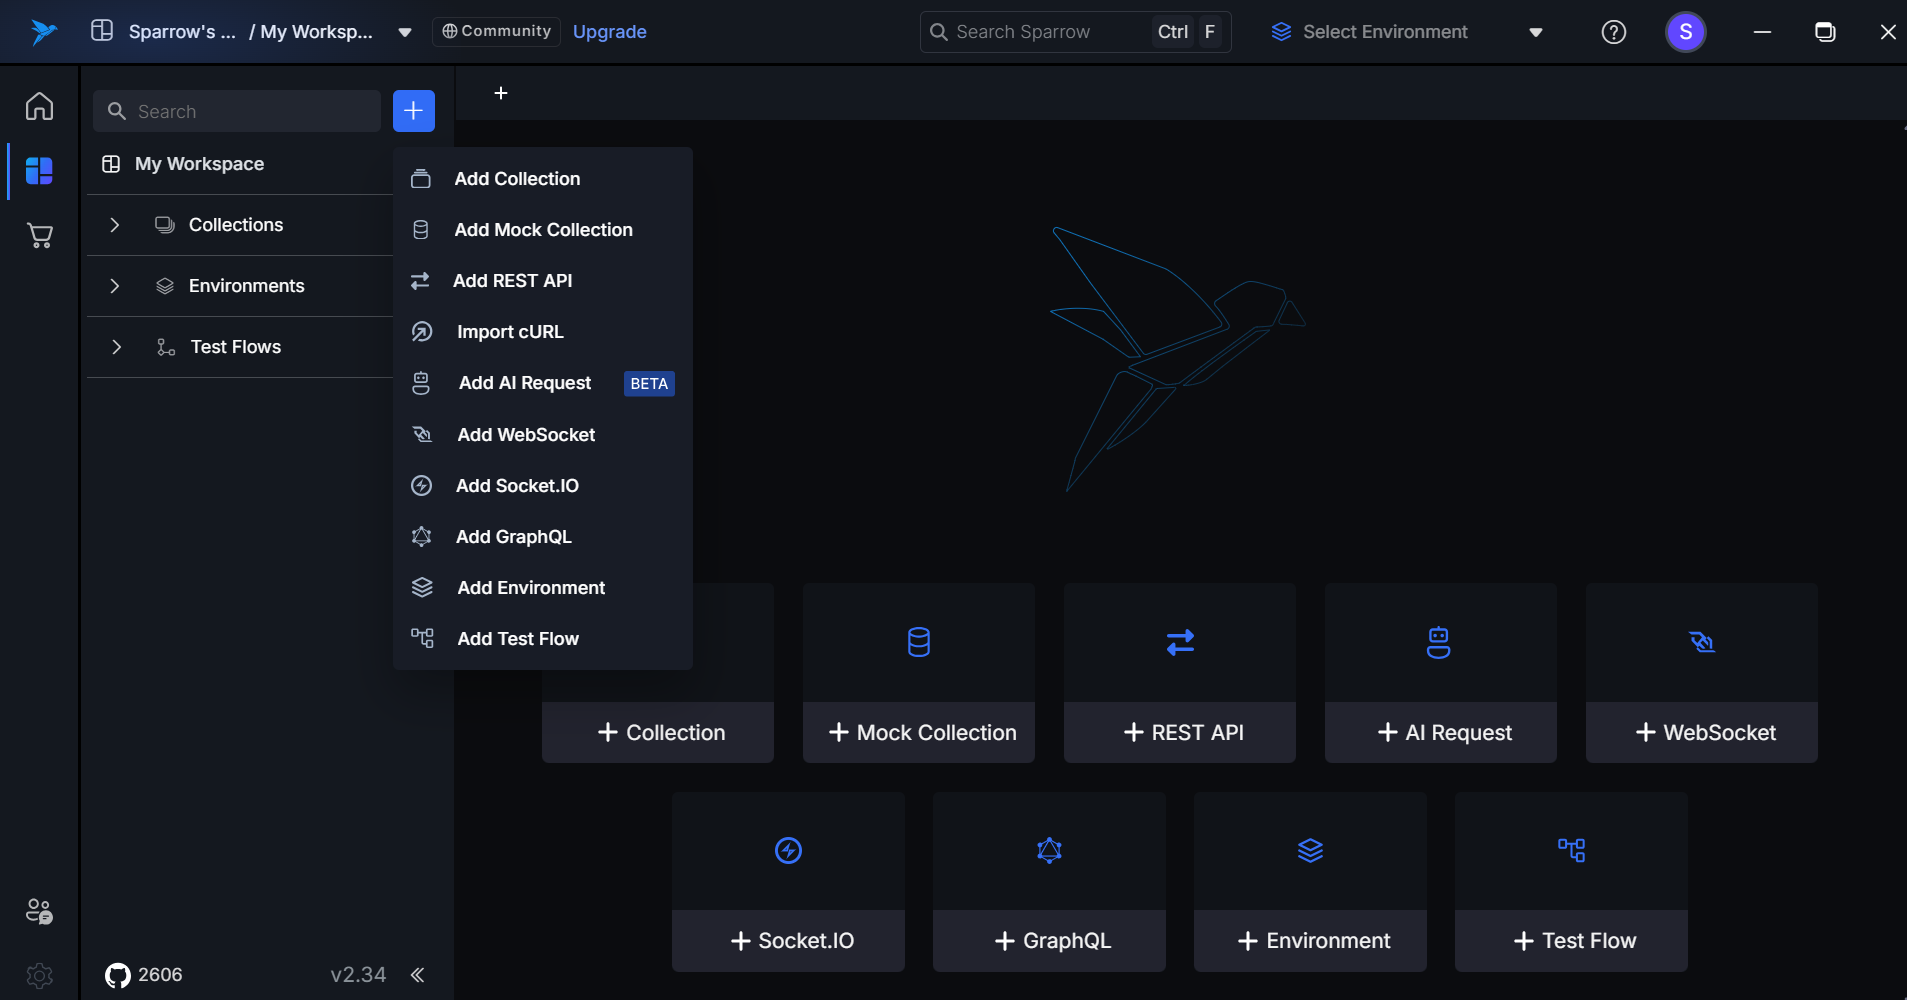Click the GitHub stars icon

point(118,975)
